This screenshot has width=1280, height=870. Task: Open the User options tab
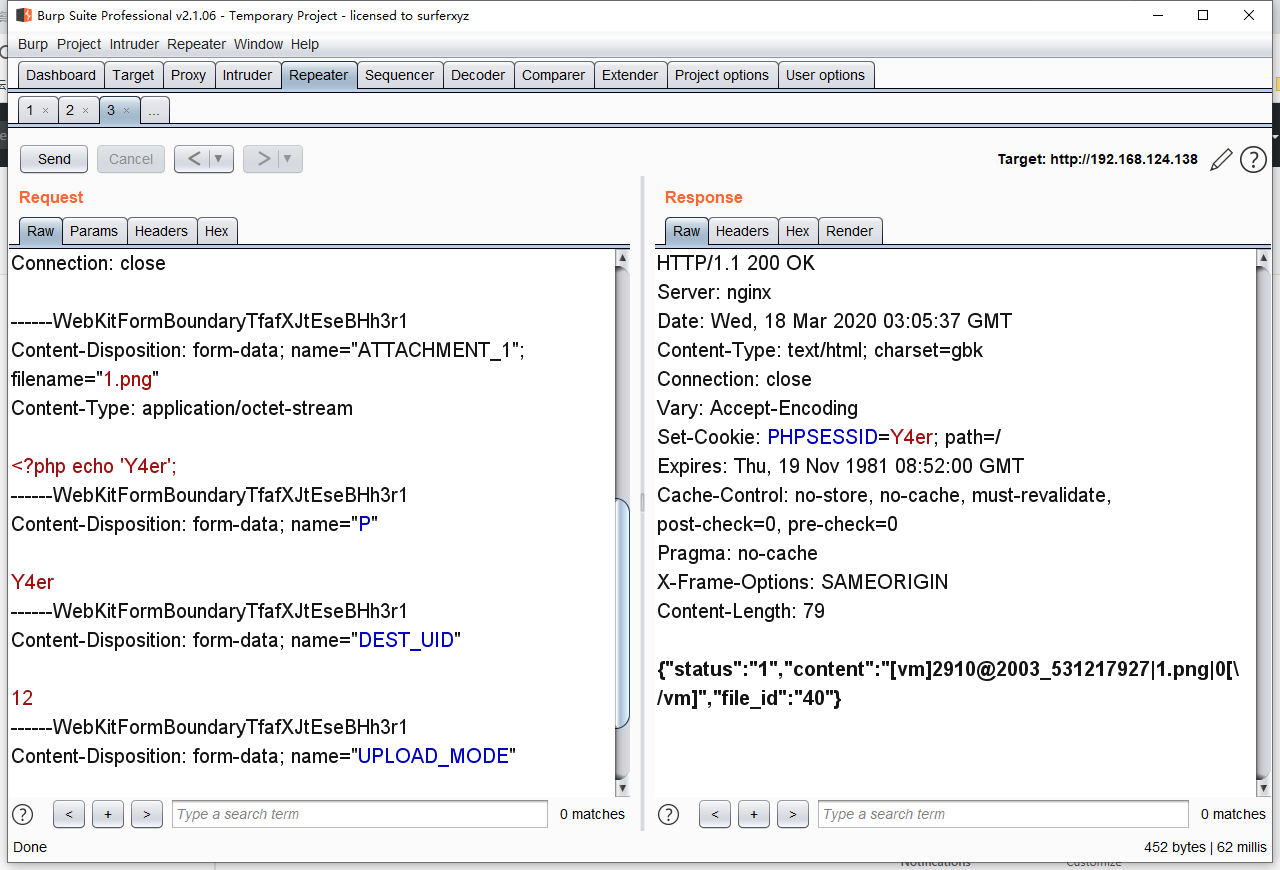826,75
